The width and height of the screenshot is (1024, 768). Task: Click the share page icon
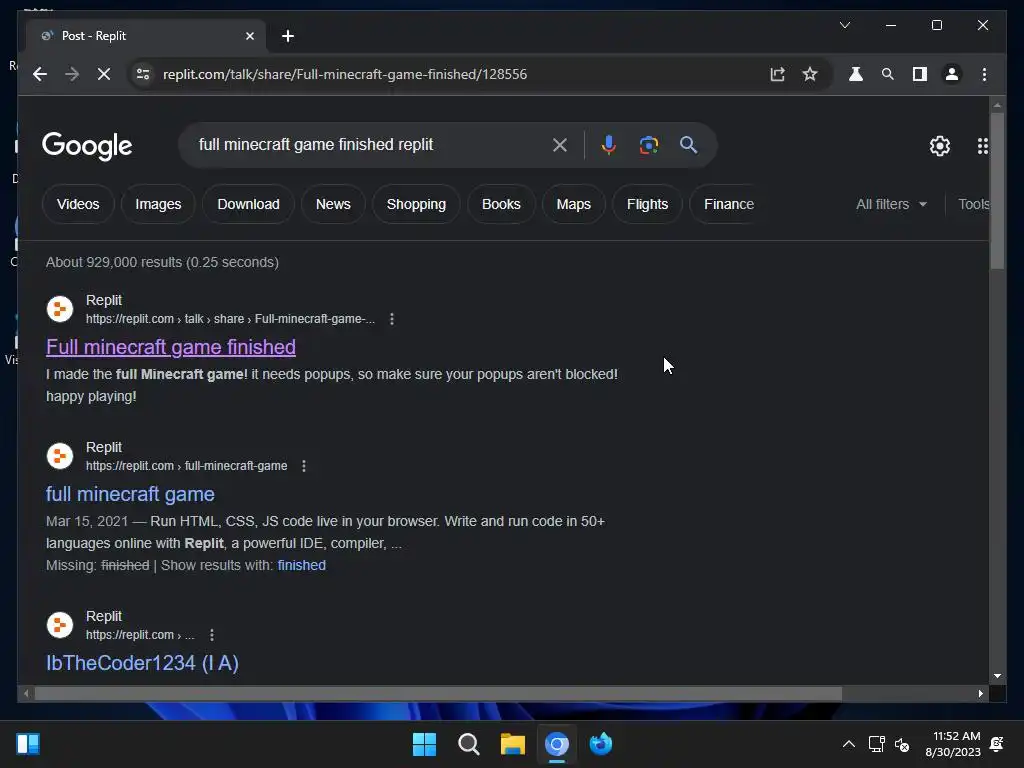click(x=777, y=74)
